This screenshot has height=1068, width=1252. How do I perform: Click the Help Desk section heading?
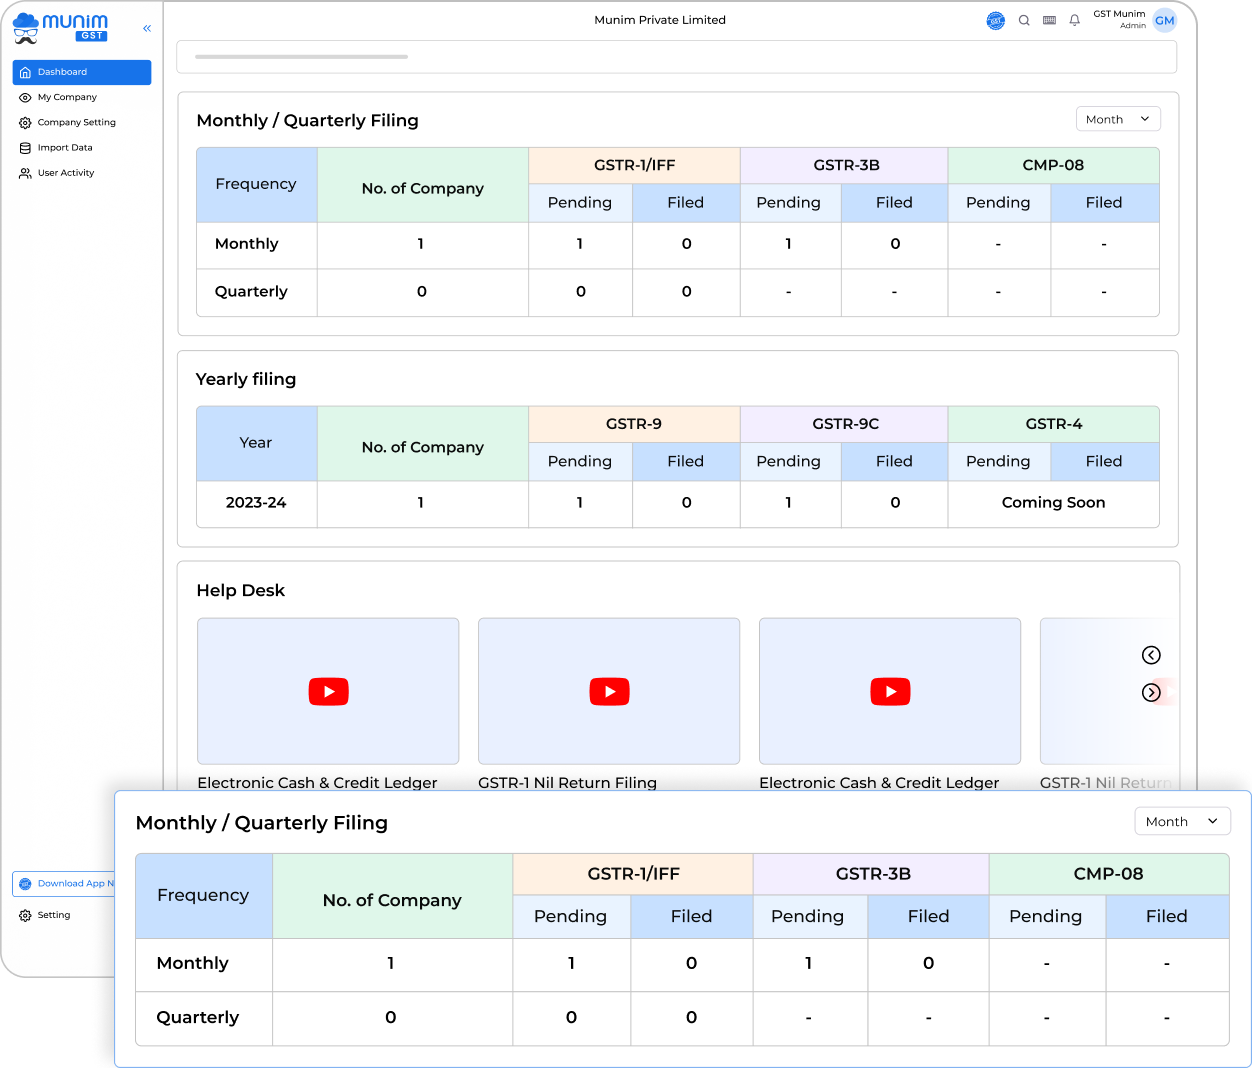tap(241, 590)
